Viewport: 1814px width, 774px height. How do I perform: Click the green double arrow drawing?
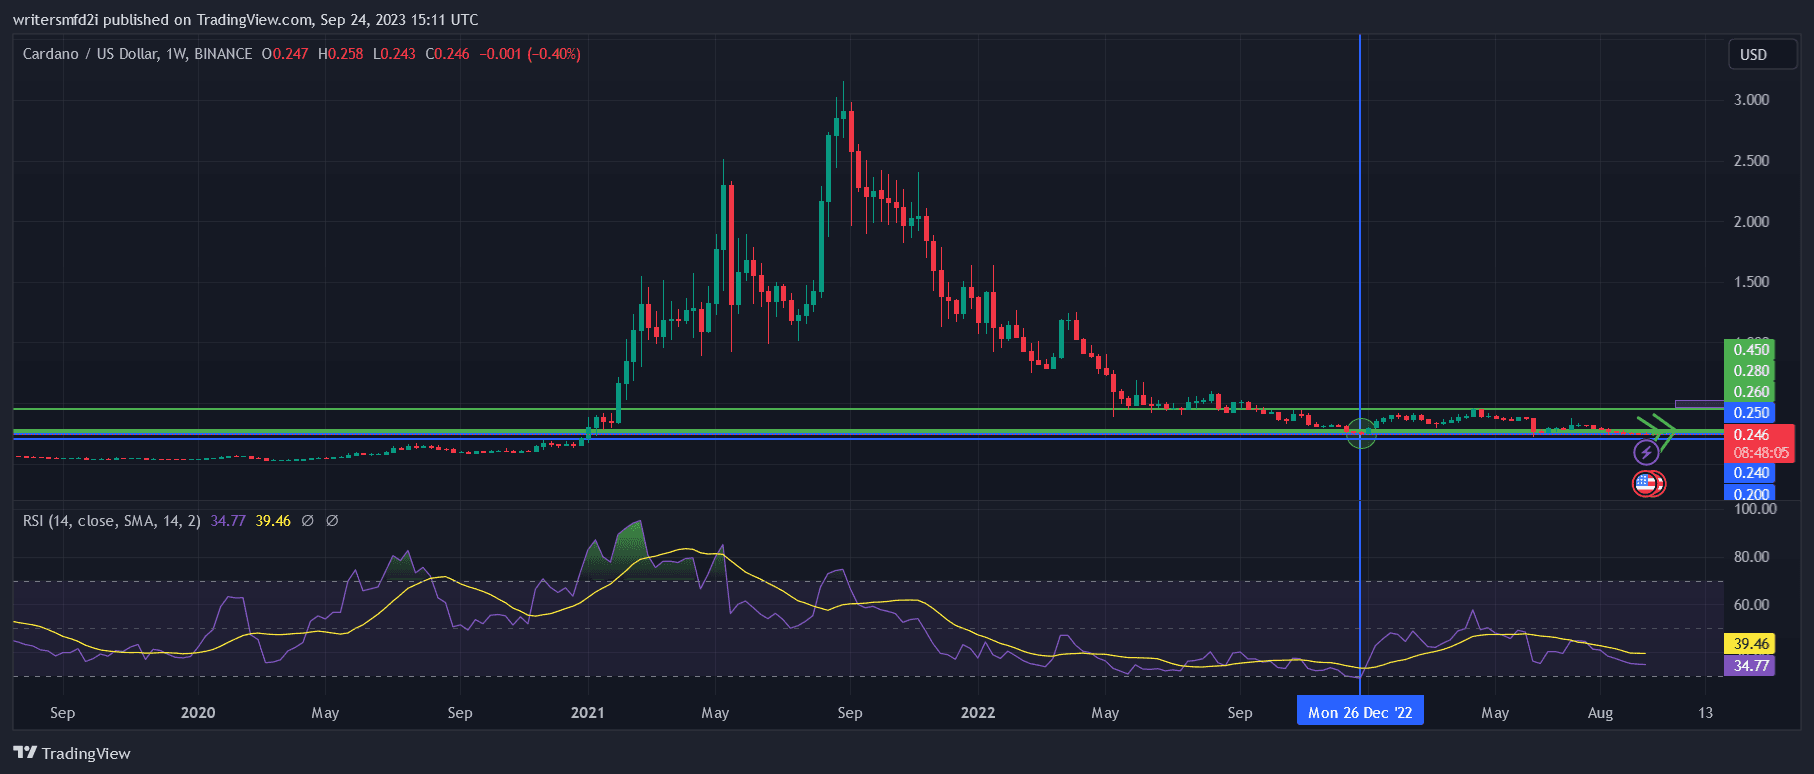click(x=1660, y=432)
